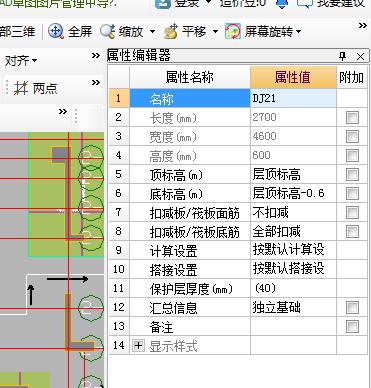This screenshot has width=371, height=388.
Task: Edit the 名称 value DJ21
Action: pyautogui.click(x=293, y=98)
